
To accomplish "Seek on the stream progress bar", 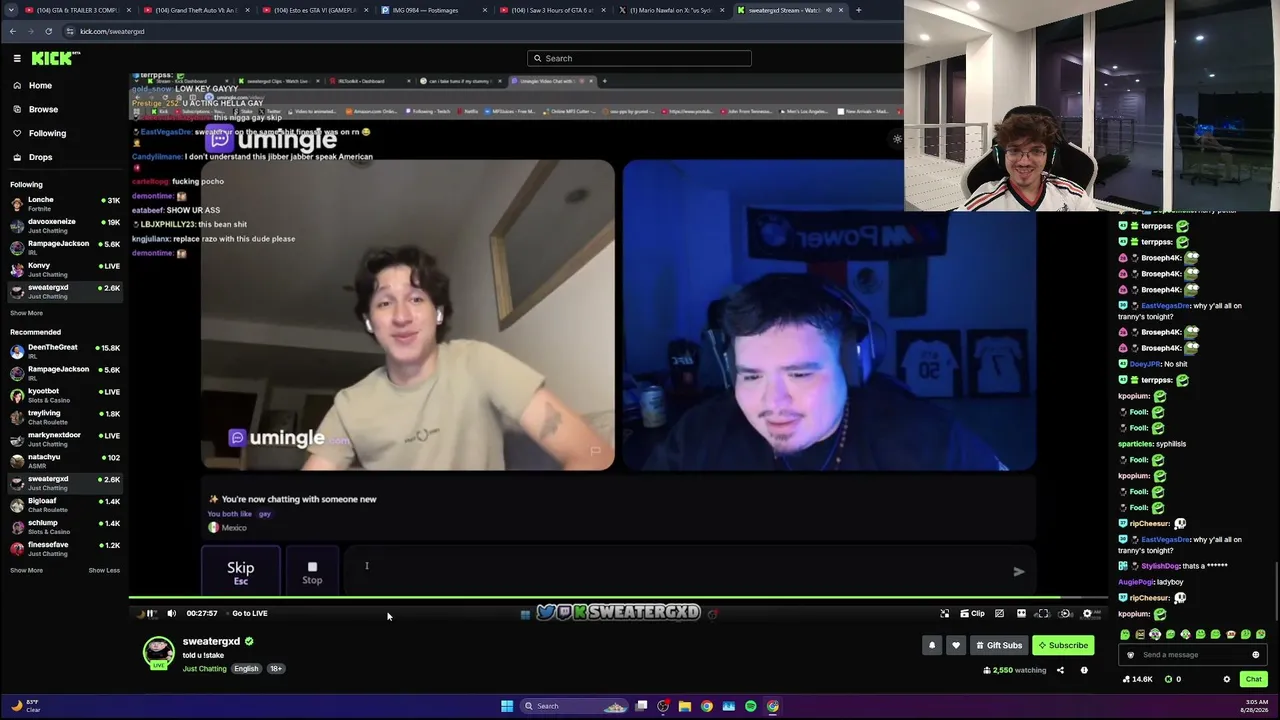I will (x=616, y=598).
